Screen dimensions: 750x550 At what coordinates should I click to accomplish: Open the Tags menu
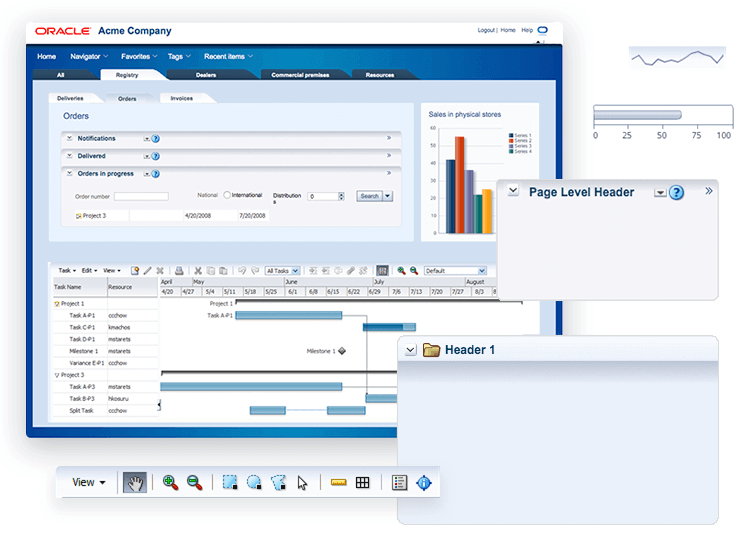(179, 56)
